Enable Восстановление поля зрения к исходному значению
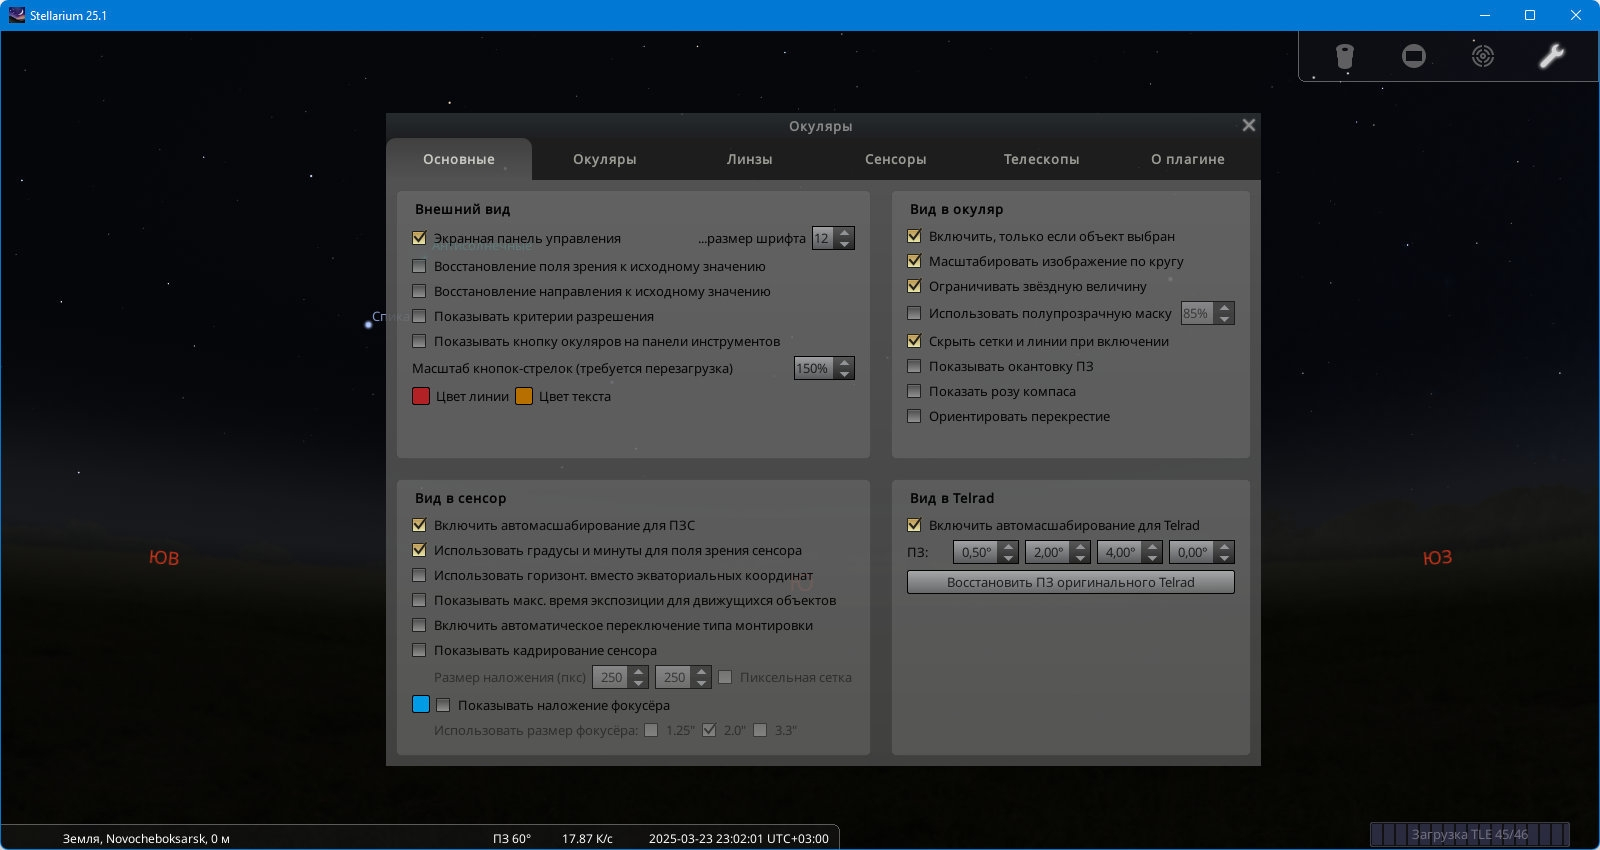This screenshot has width=1600, height=850. [x=419, y=266]
